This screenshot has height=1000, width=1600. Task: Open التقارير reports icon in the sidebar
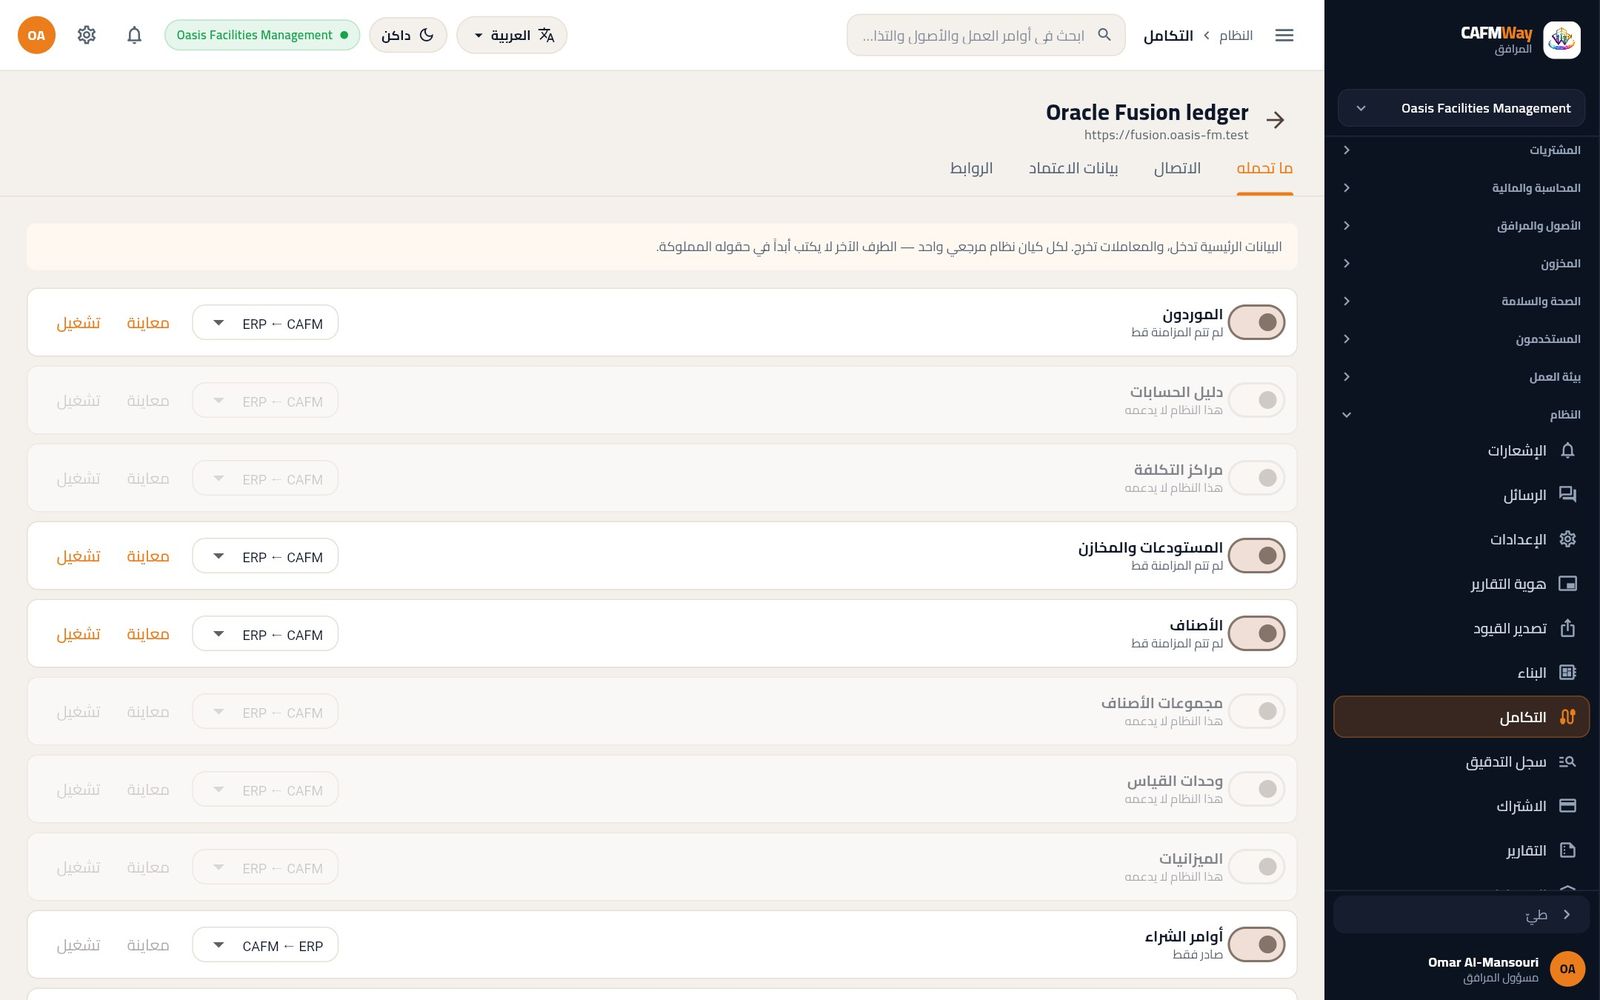coord(1567,851)
